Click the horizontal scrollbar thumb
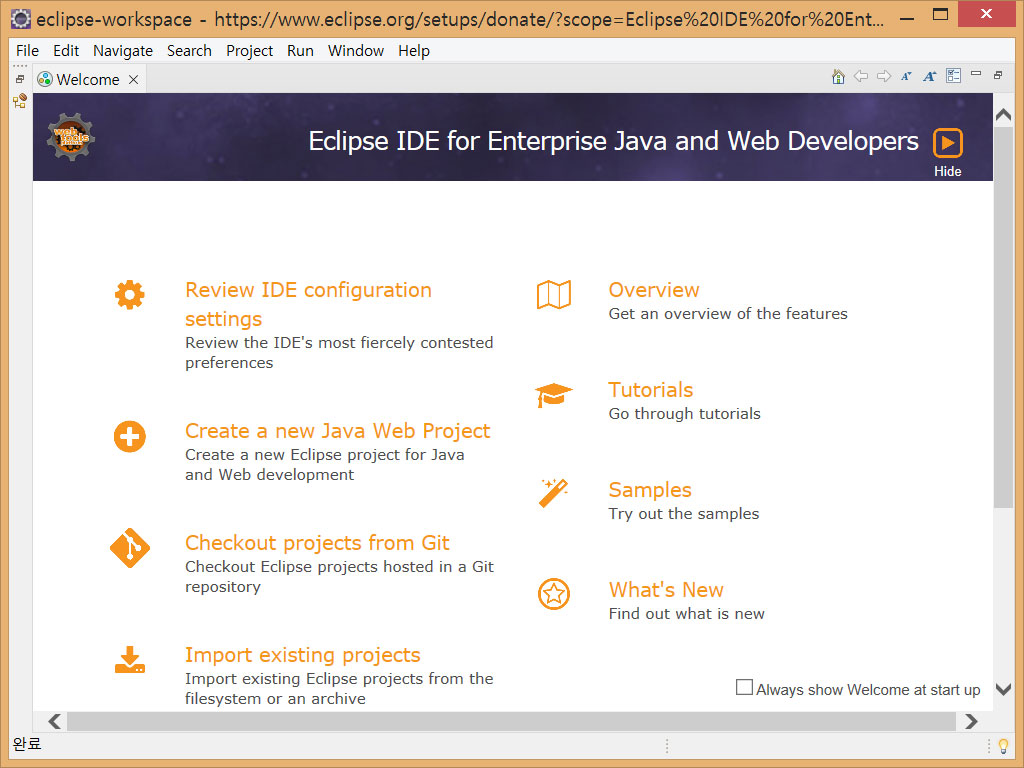The height and width of the screenshot is (768, 1024). pyautogui.click(x=511, y=721)
